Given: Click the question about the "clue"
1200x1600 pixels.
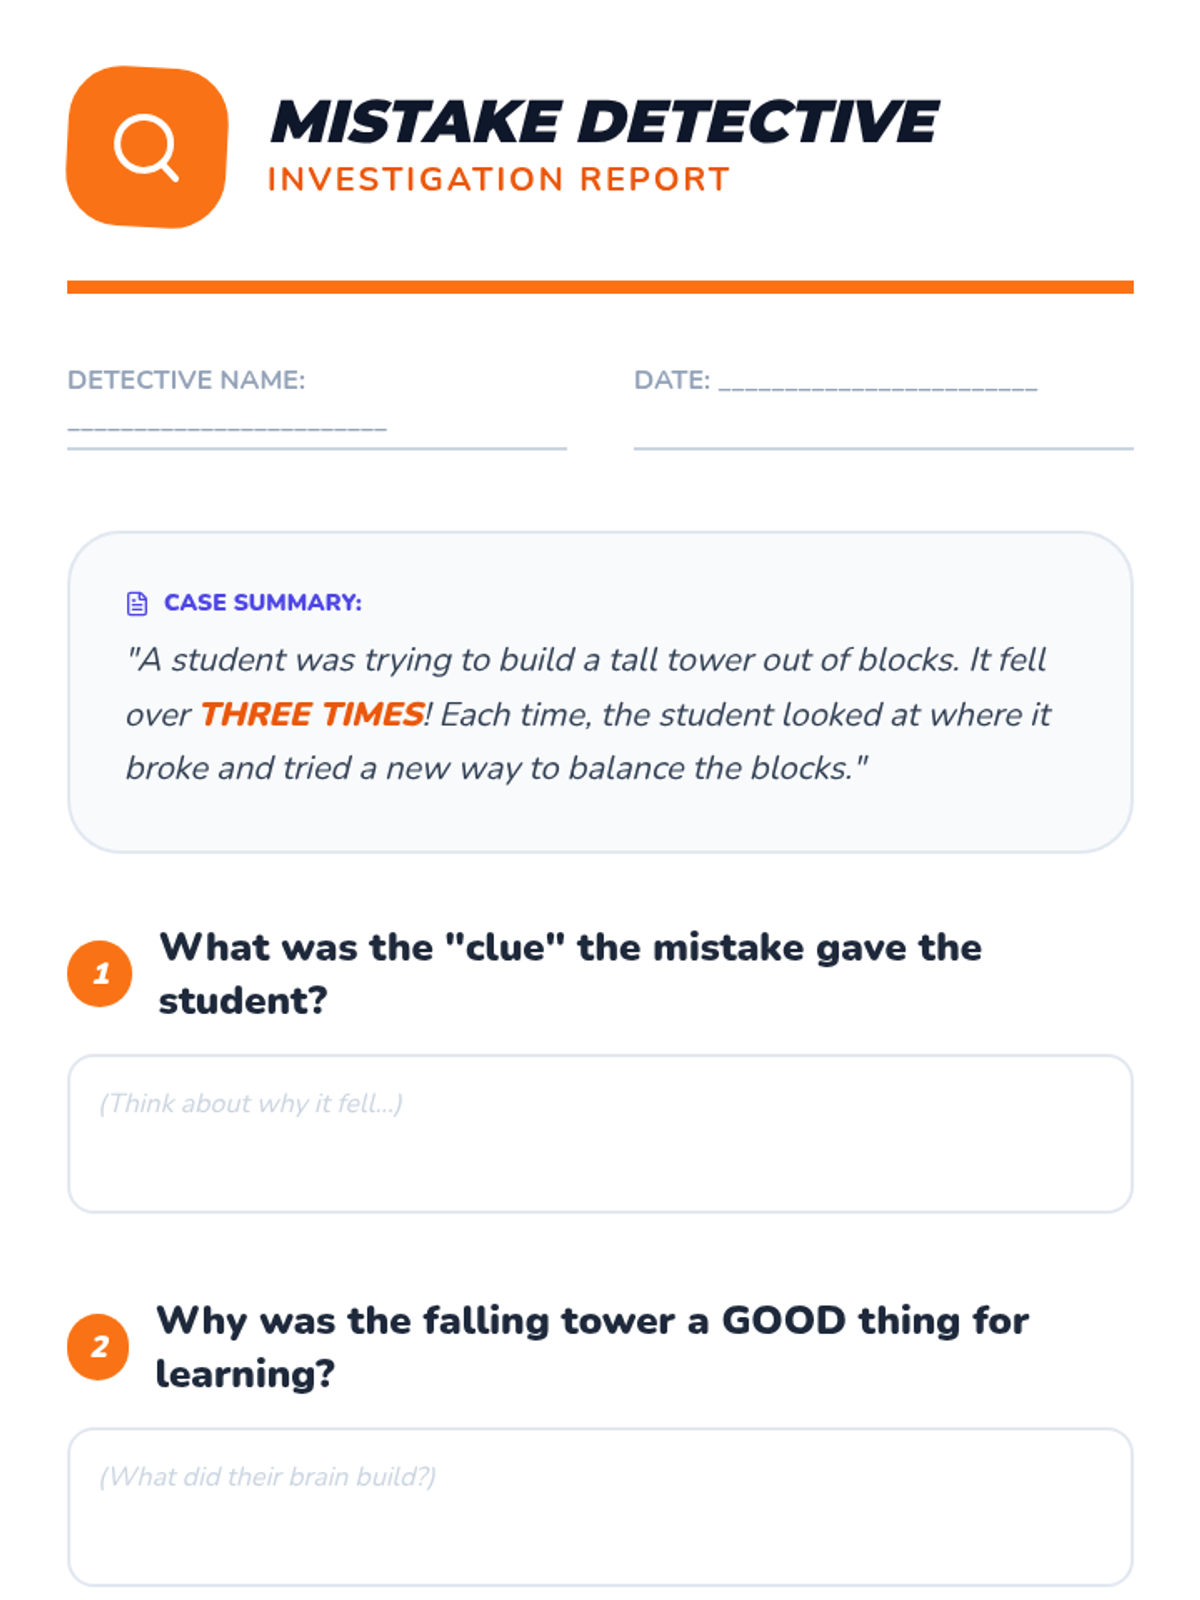Looking at the screenshot, I should (571, 974).
